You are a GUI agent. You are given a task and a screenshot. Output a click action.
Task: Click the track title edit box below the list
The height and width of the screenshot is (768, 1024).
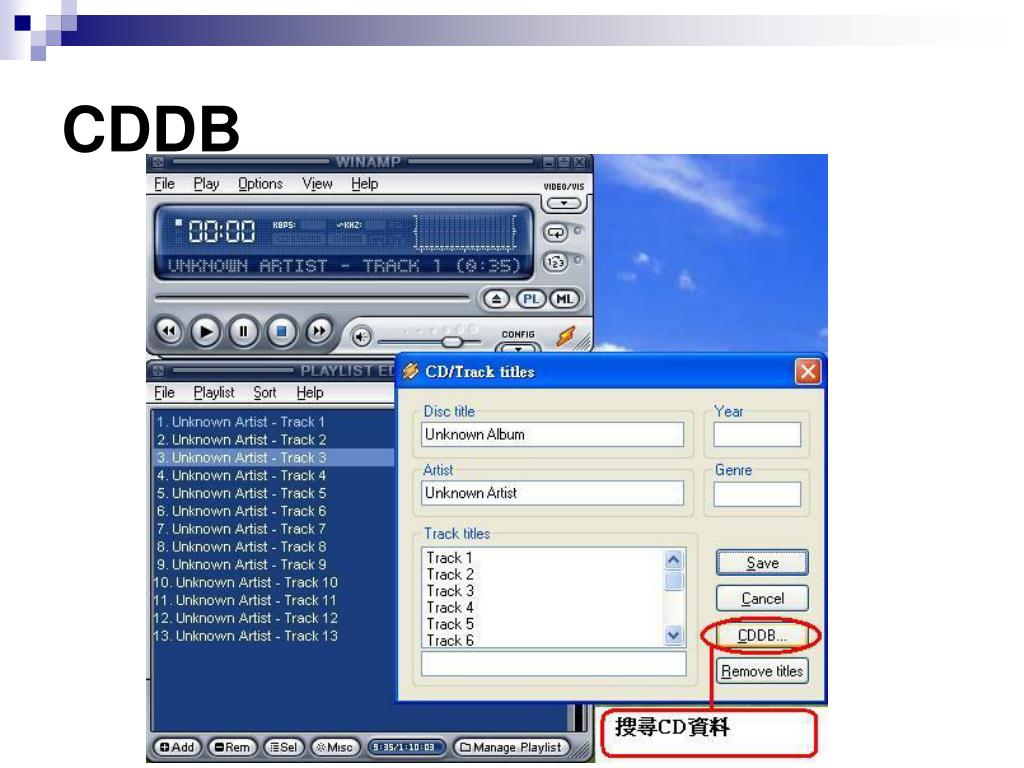click(554, 664)
